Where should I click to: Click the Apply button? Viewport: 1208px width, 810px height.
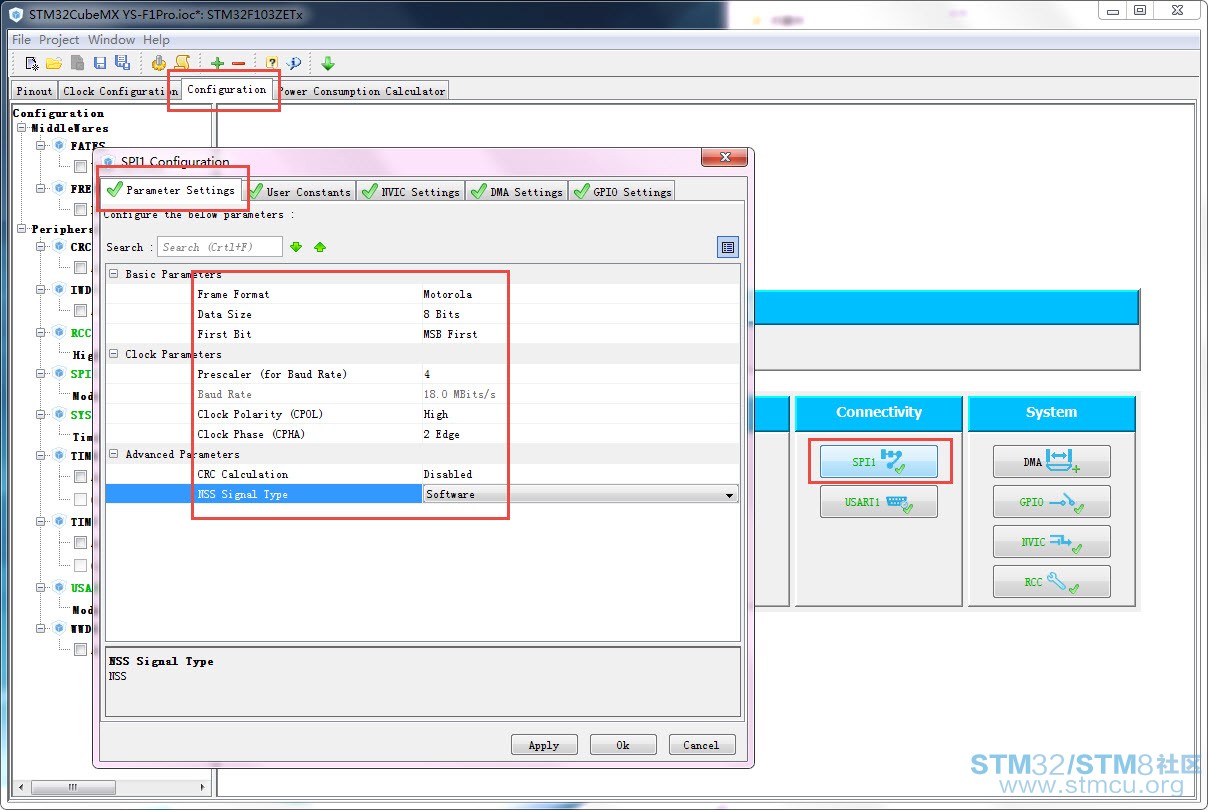coord(544,745)
